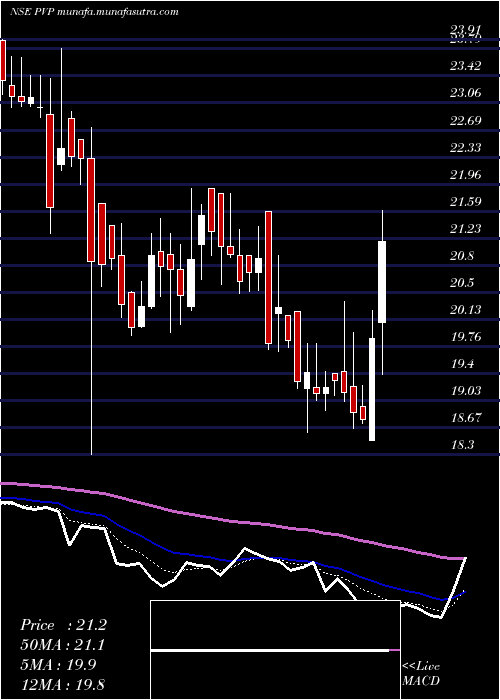Image resolution: width=500 pixels, height=700 pixels.
Task: Select the 21.23 price axis label
Action: (x=465, y=229)
